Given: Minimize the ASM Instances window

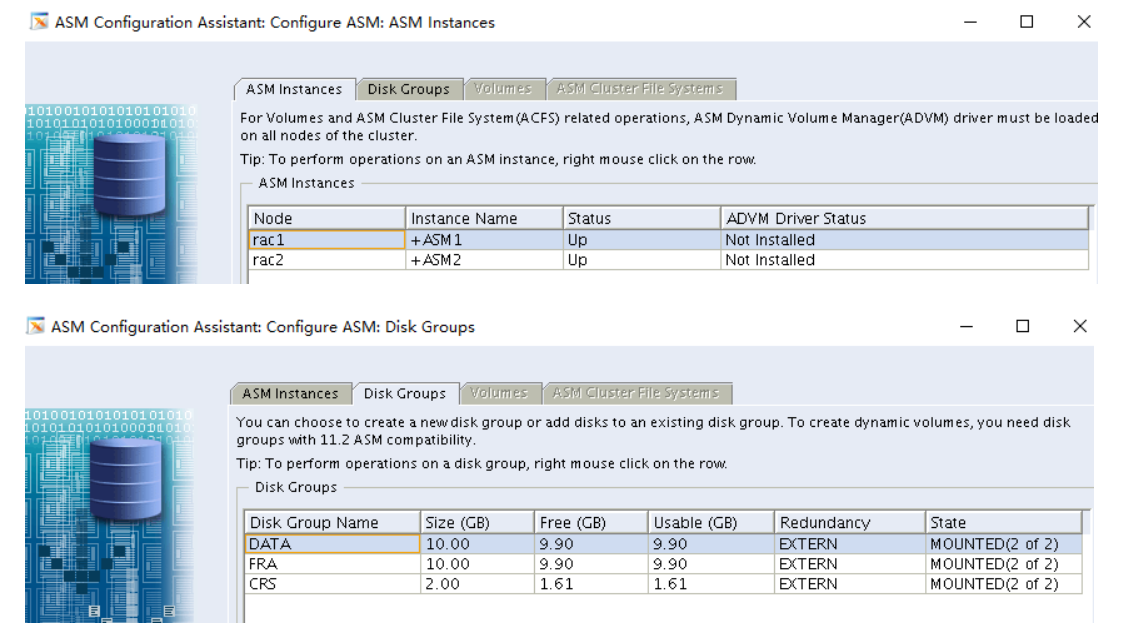Looking at the screenshot, I should (970, 22).
